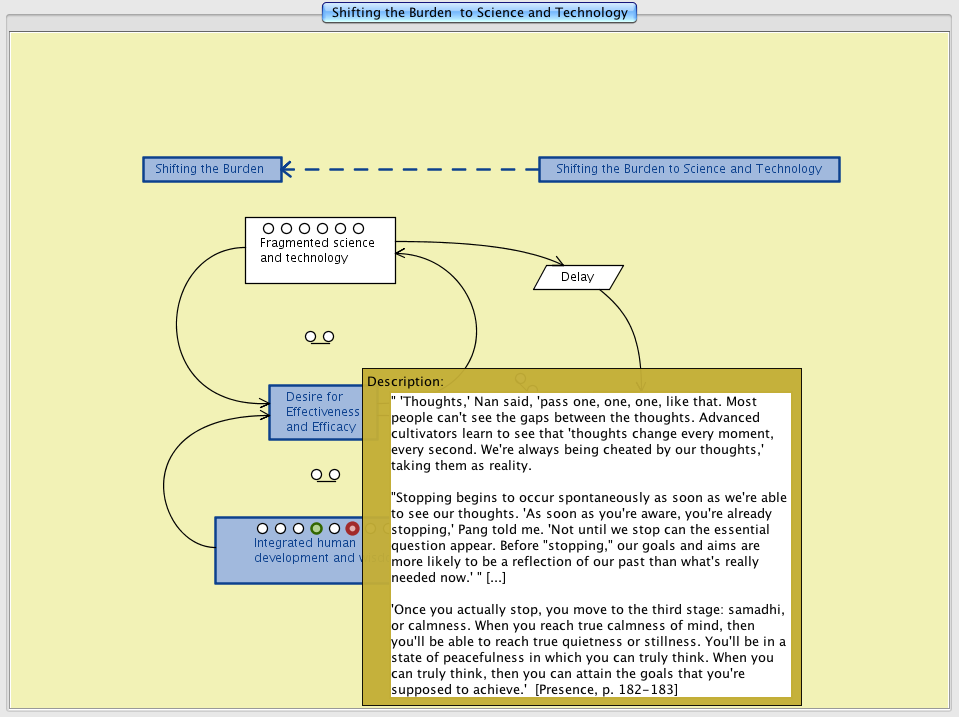Open 'Shifting the Burden to Science and Technology' node

point(688,169)
